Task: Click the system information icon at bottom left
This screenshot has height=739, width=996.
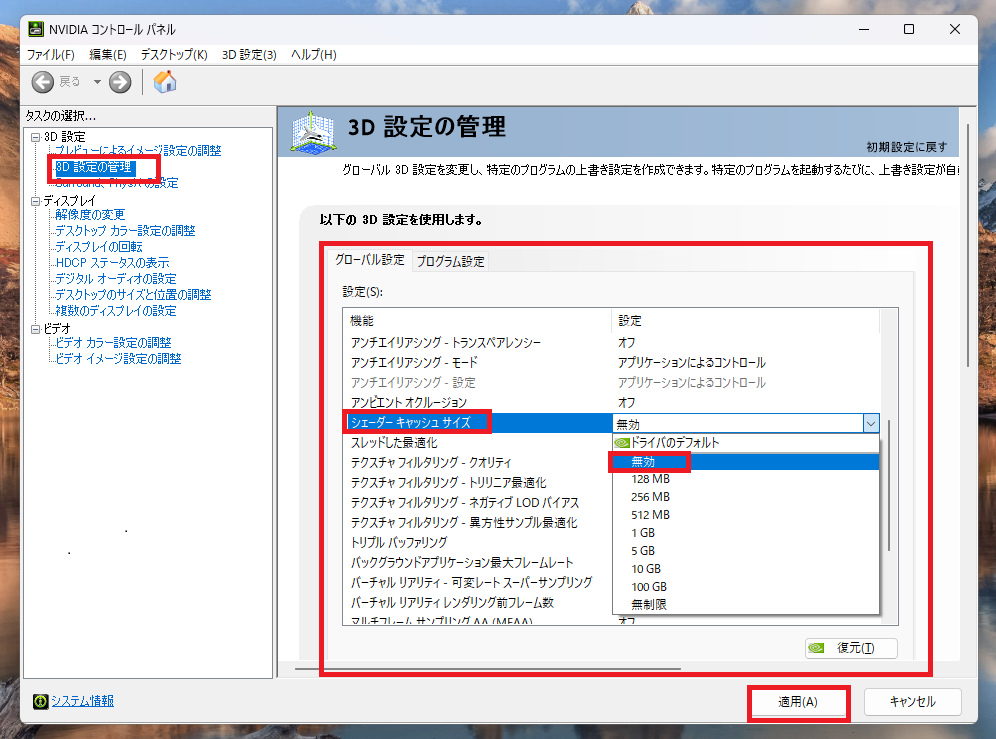Action: (40, 701)
